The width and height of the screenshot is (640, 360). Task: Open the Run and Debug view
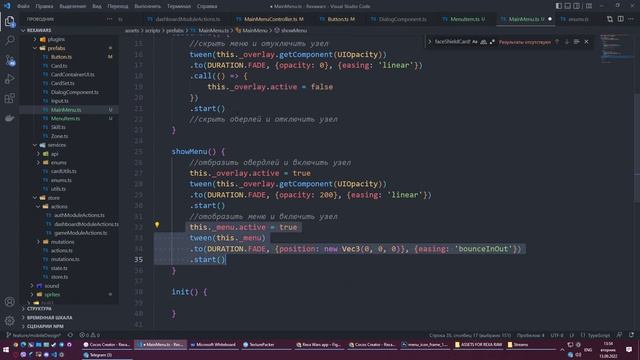[10, 79]
